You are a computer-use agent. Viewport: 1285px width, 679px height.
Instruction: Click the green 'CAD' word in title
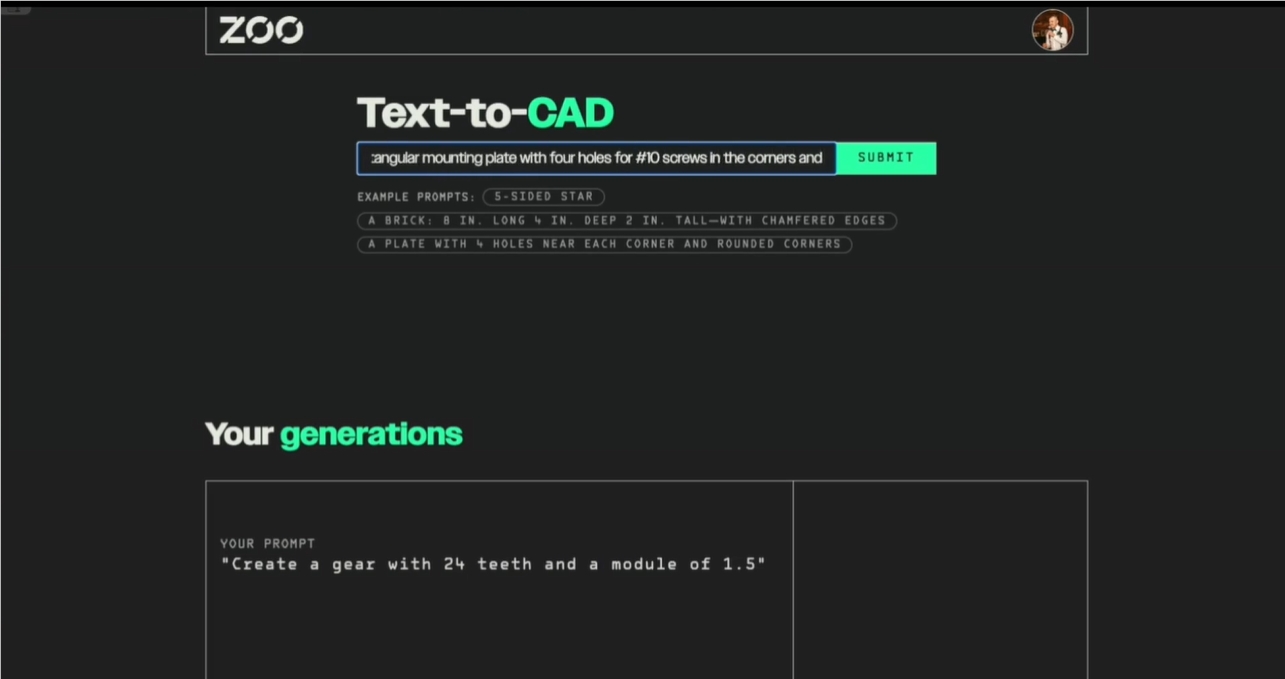(570, 114)
